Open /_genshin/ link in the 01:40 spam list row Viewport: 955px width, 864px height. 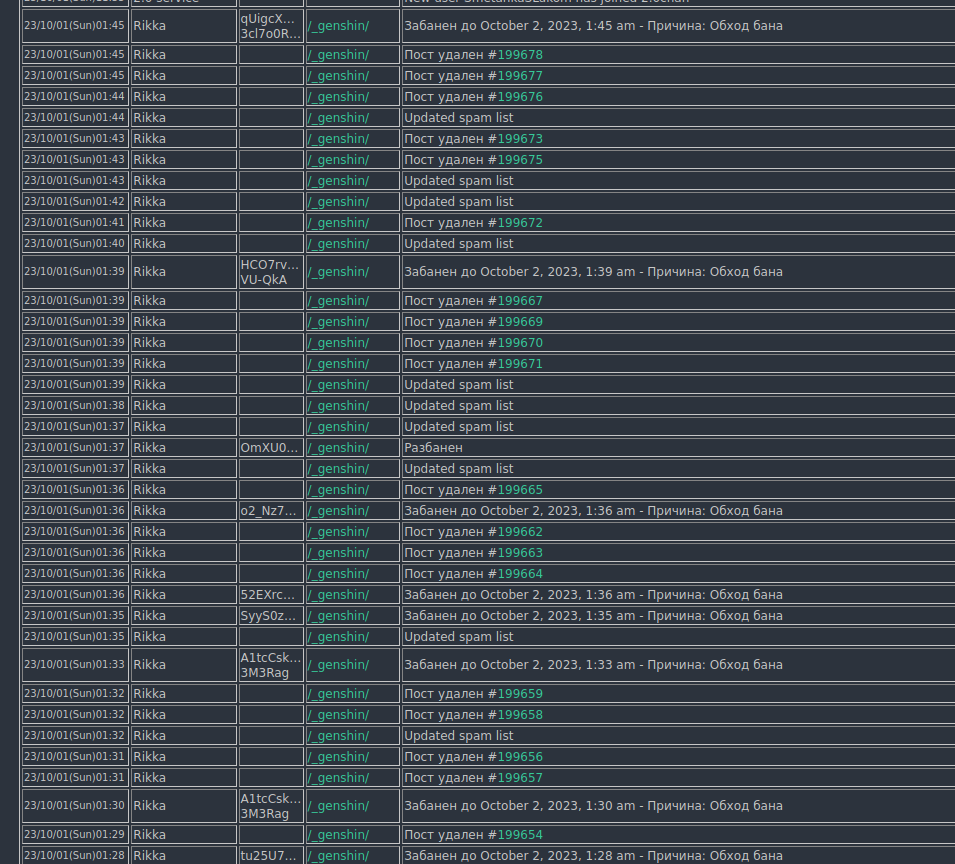[x=338, y=244]
